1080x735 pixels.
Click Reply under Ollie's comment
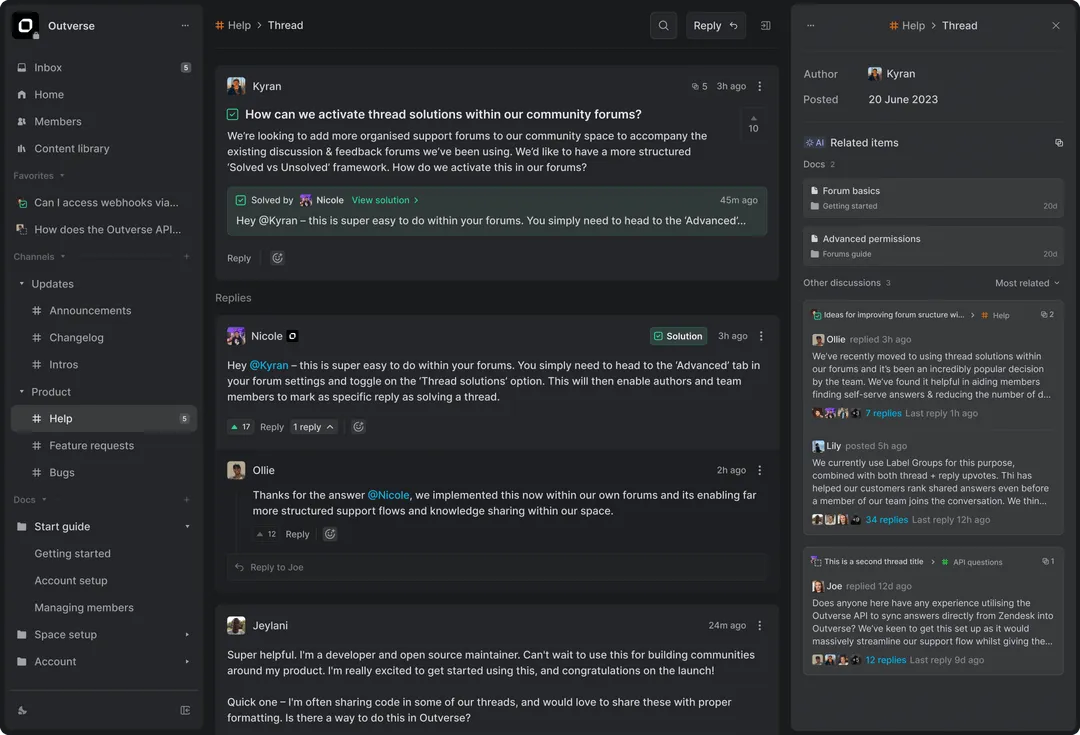click(298, 535)
